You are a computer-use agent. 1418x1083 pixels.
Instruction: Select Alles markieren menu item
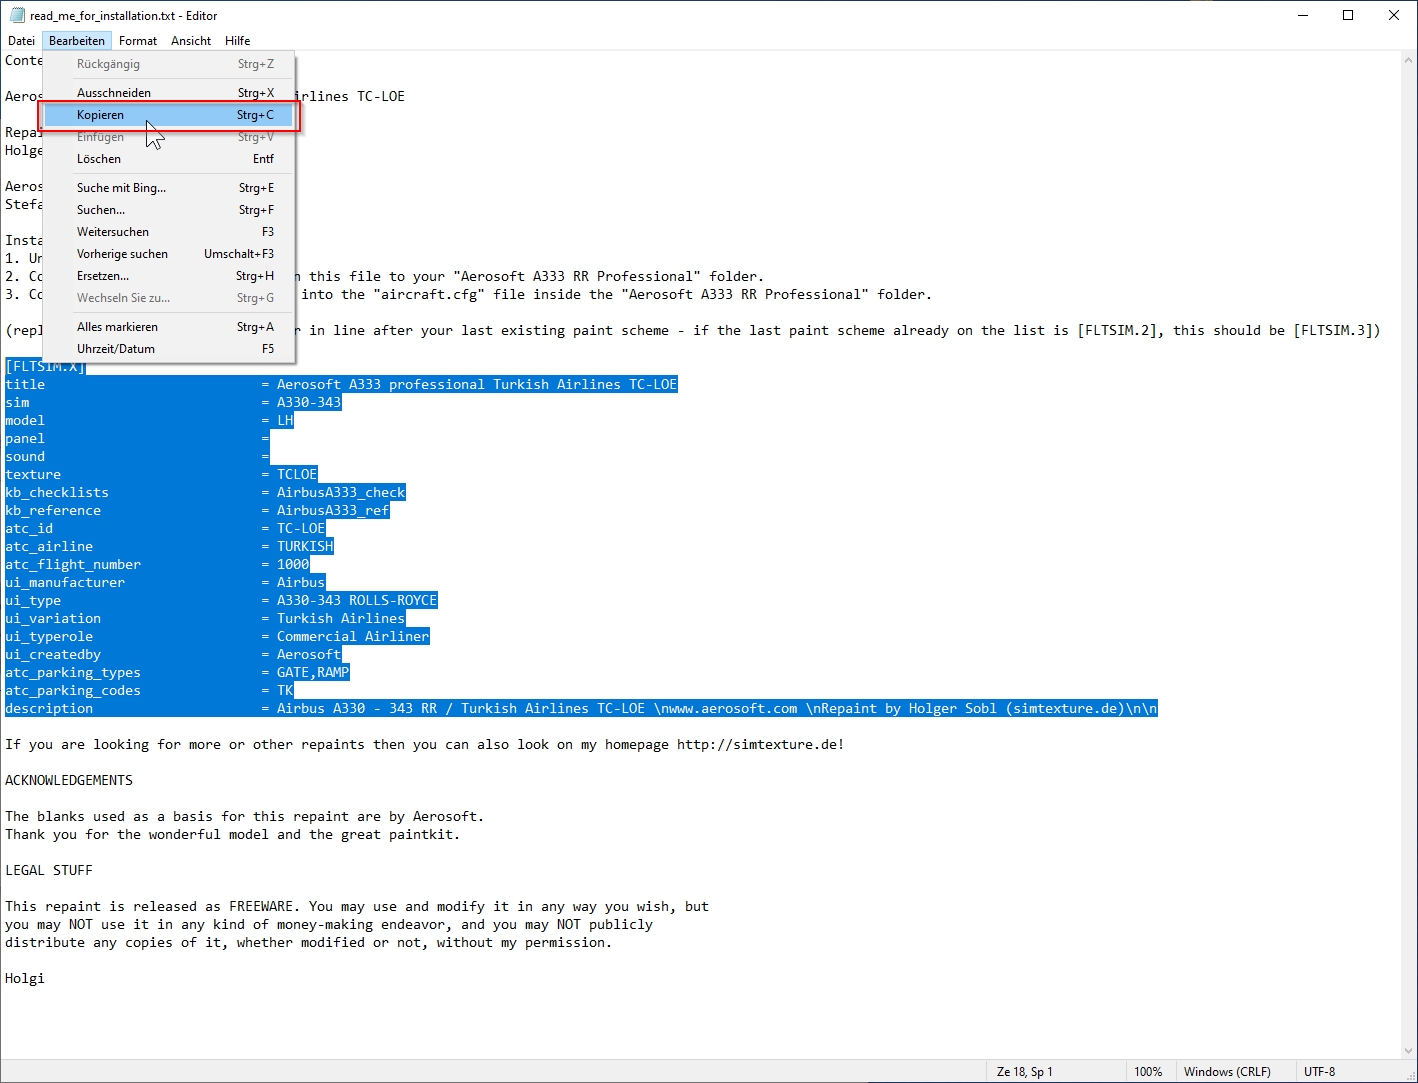[117, 327]
